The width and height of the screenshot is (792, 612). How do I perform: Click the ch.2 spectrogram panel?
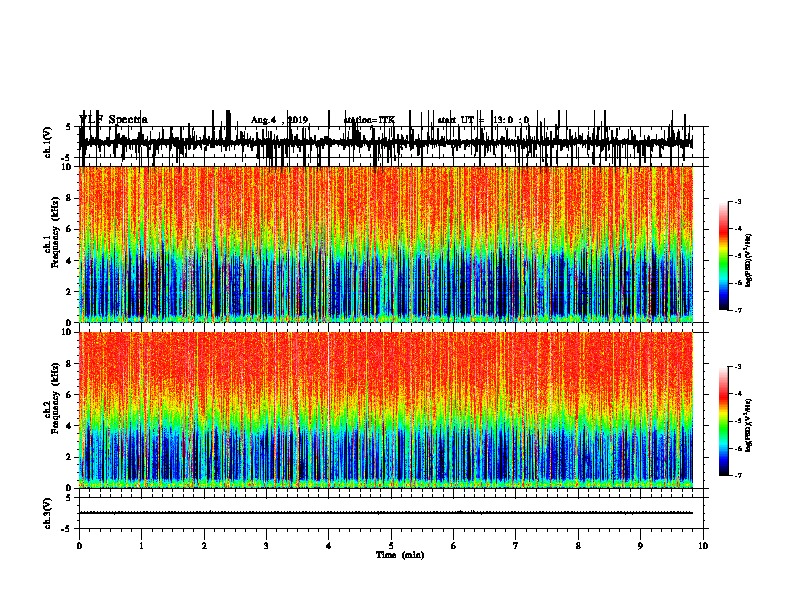point(386,410)
